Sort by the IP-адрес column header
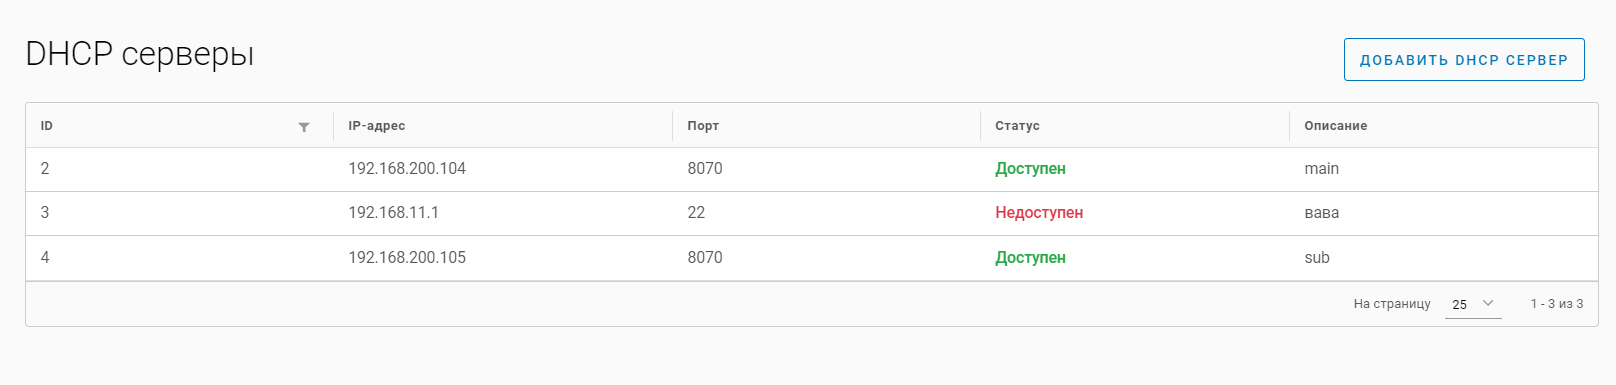Image resolution: width=1616 pixels, height=385 pixels. pos(376,126)
